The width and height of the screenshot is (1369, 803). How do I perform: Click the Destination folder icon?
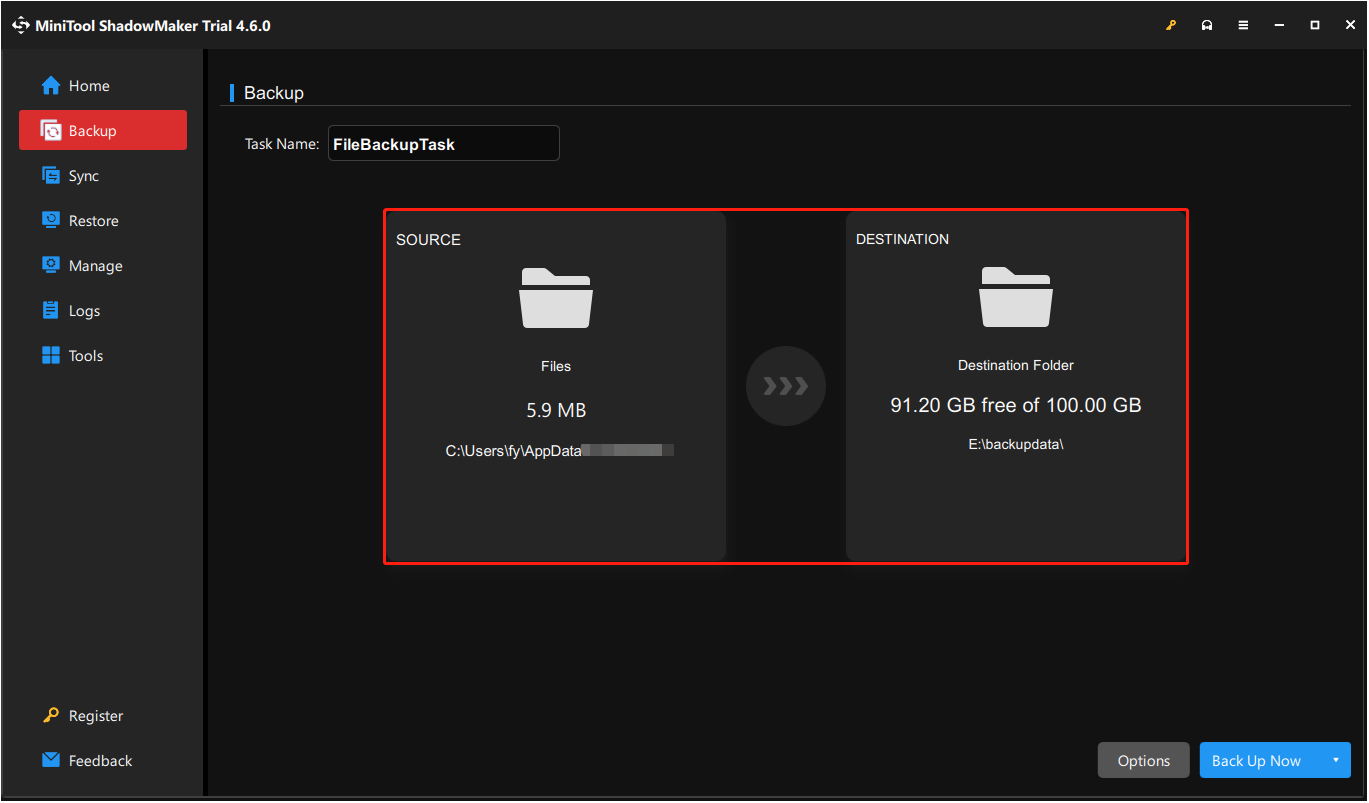click(x=1016, y=298)
